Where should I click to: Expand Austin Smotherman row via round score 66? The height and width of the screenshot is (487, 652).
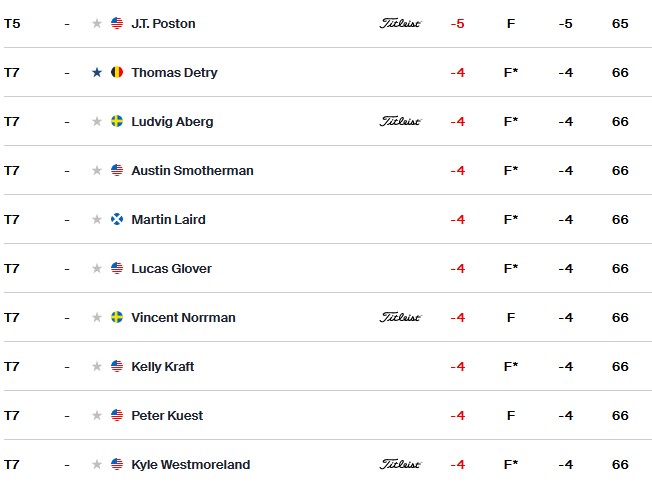[620, 171]
